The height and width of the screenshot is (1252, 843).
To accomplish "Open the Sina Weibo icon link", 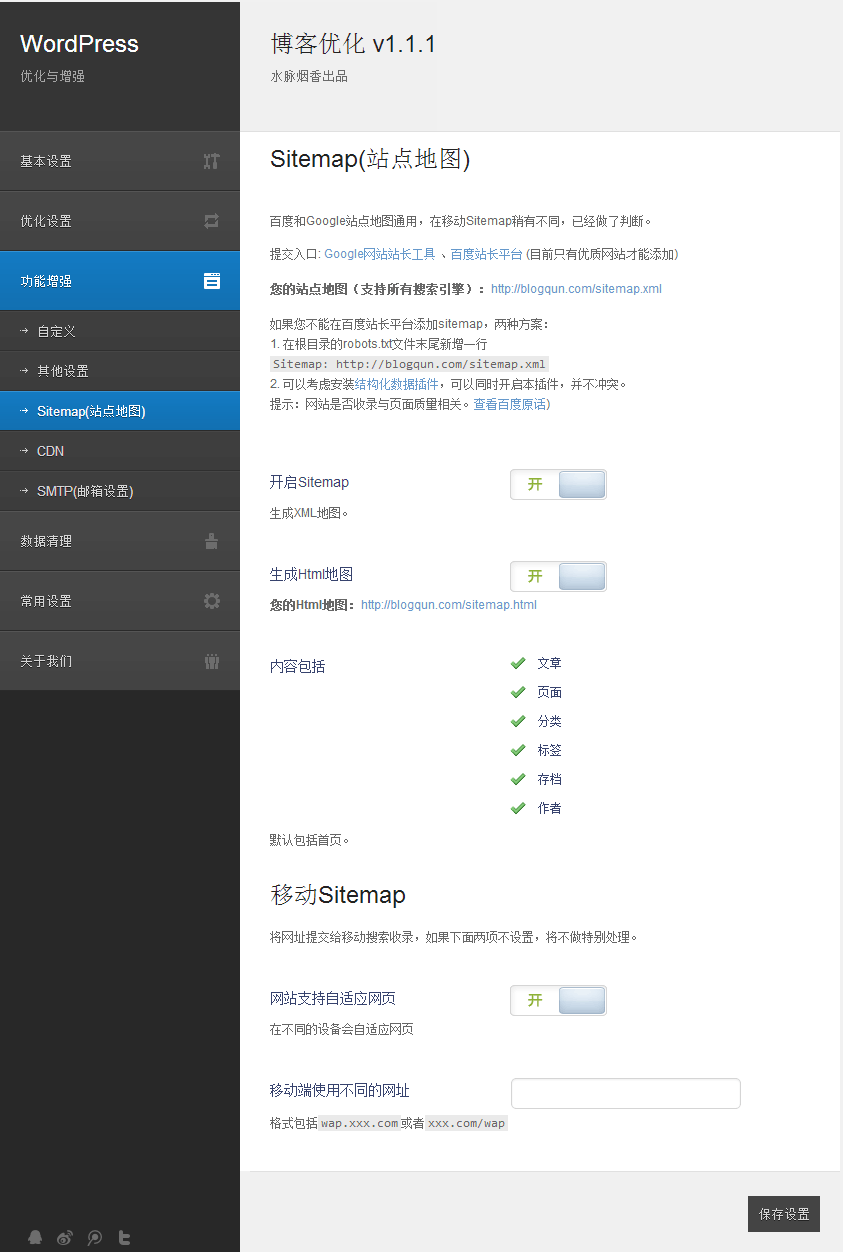I will coord(65,1237).
